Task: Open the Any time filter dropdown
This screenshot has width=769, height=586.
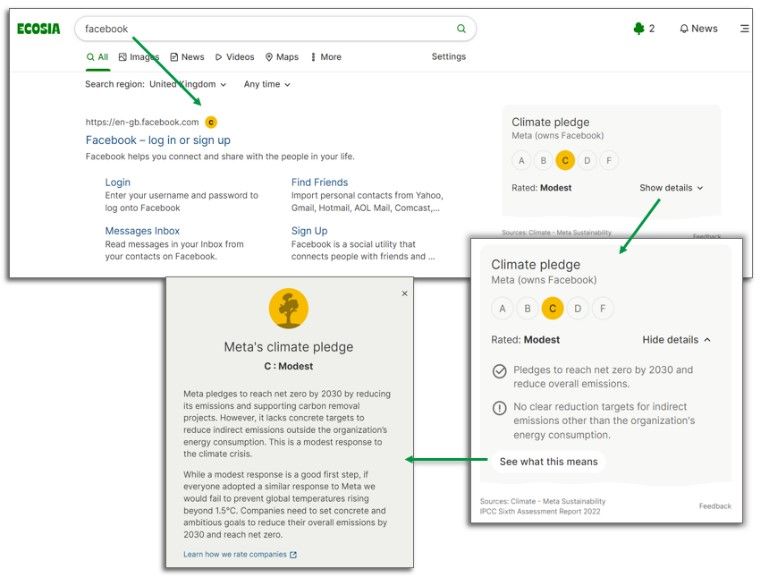Action: 267,84
